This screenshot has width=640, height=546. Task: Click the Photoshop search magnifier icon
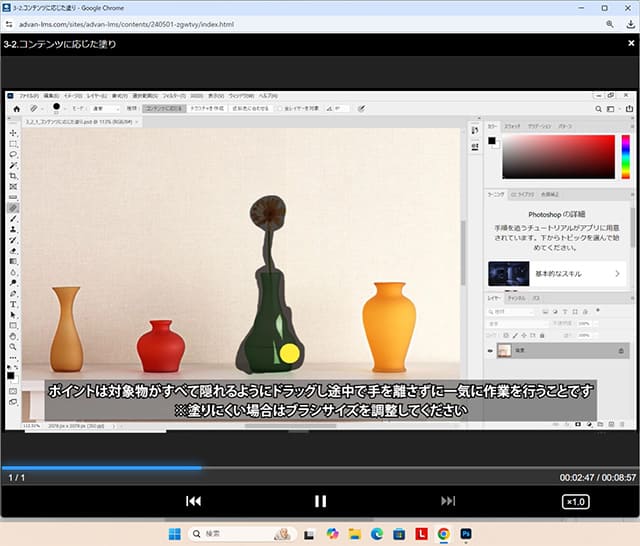(598, 109)
